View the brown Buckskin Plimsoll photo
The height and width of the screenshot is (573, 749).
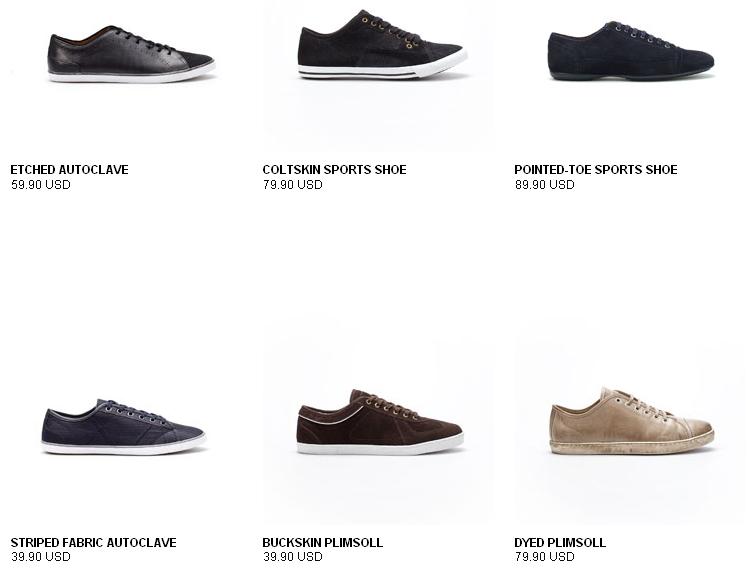coord(380,422)
